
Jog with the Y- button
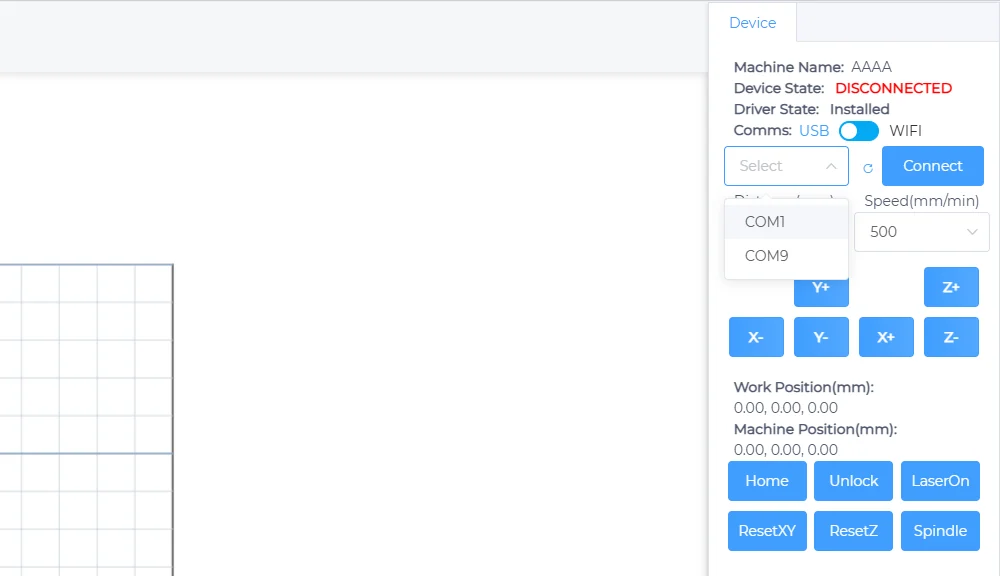click(821, 337)
